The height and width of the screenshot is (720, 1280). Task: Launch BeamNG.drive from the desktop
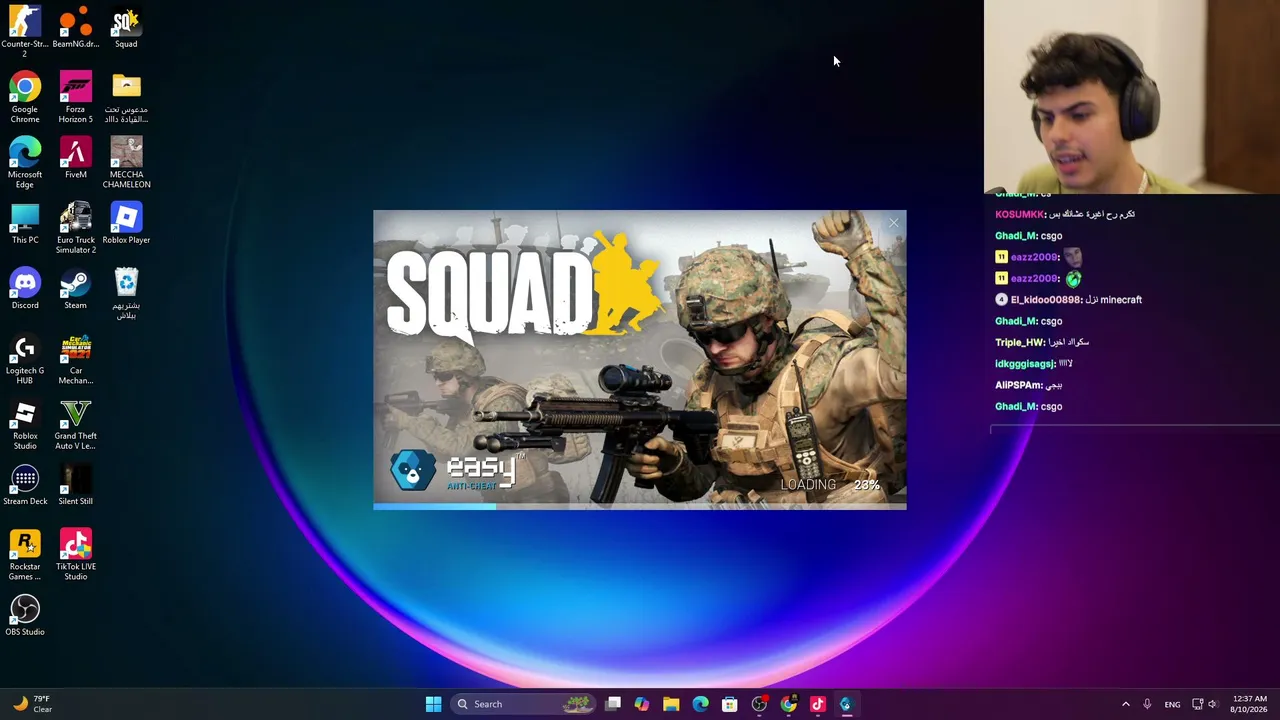point(76,28)
